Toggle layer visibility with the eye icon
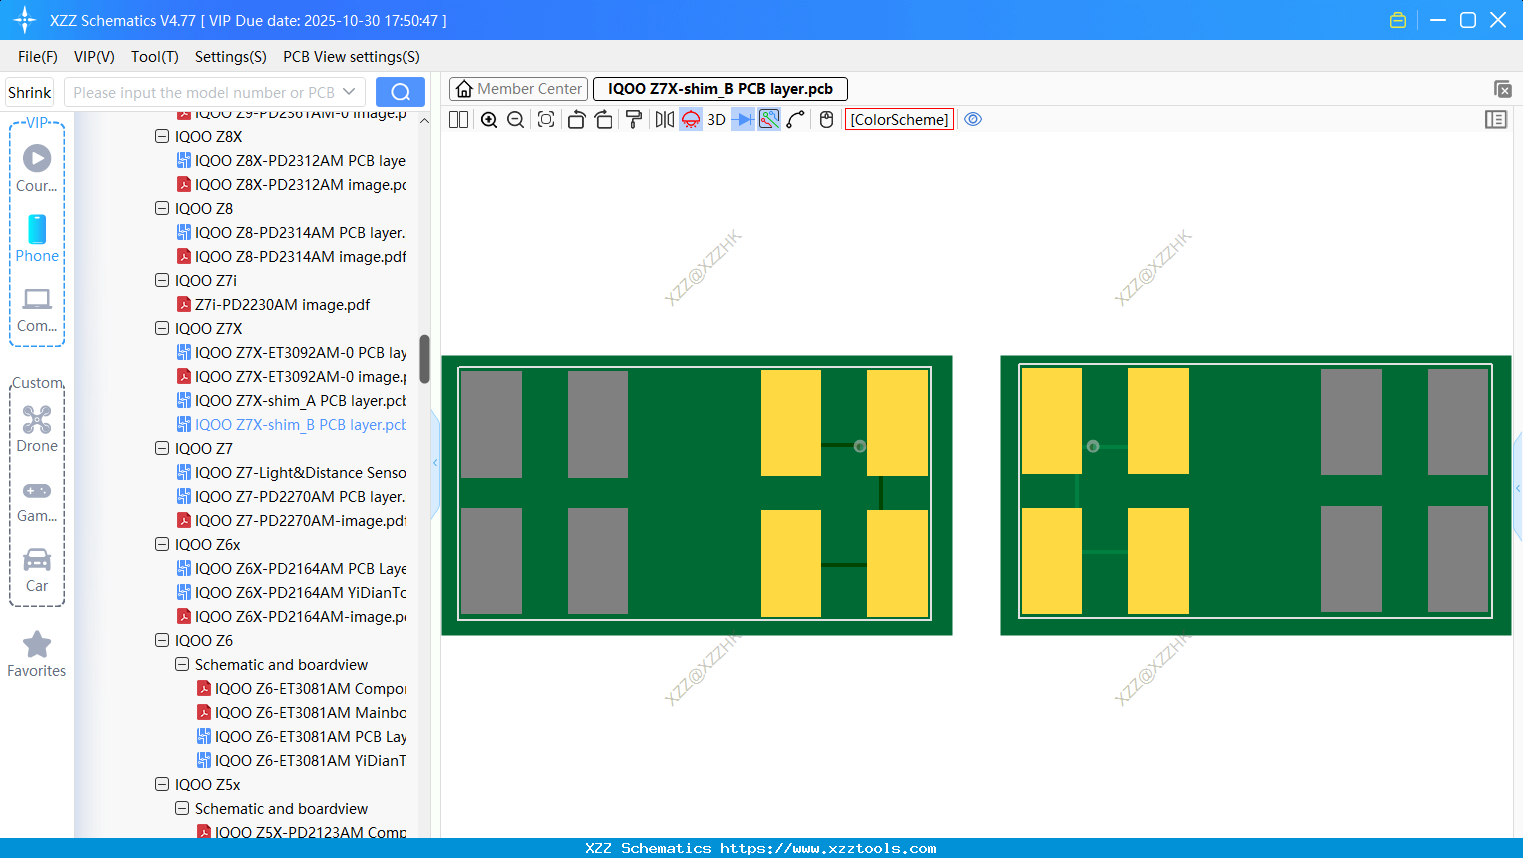The height and width of the screenshot is (858, 1523). (973, 119)
